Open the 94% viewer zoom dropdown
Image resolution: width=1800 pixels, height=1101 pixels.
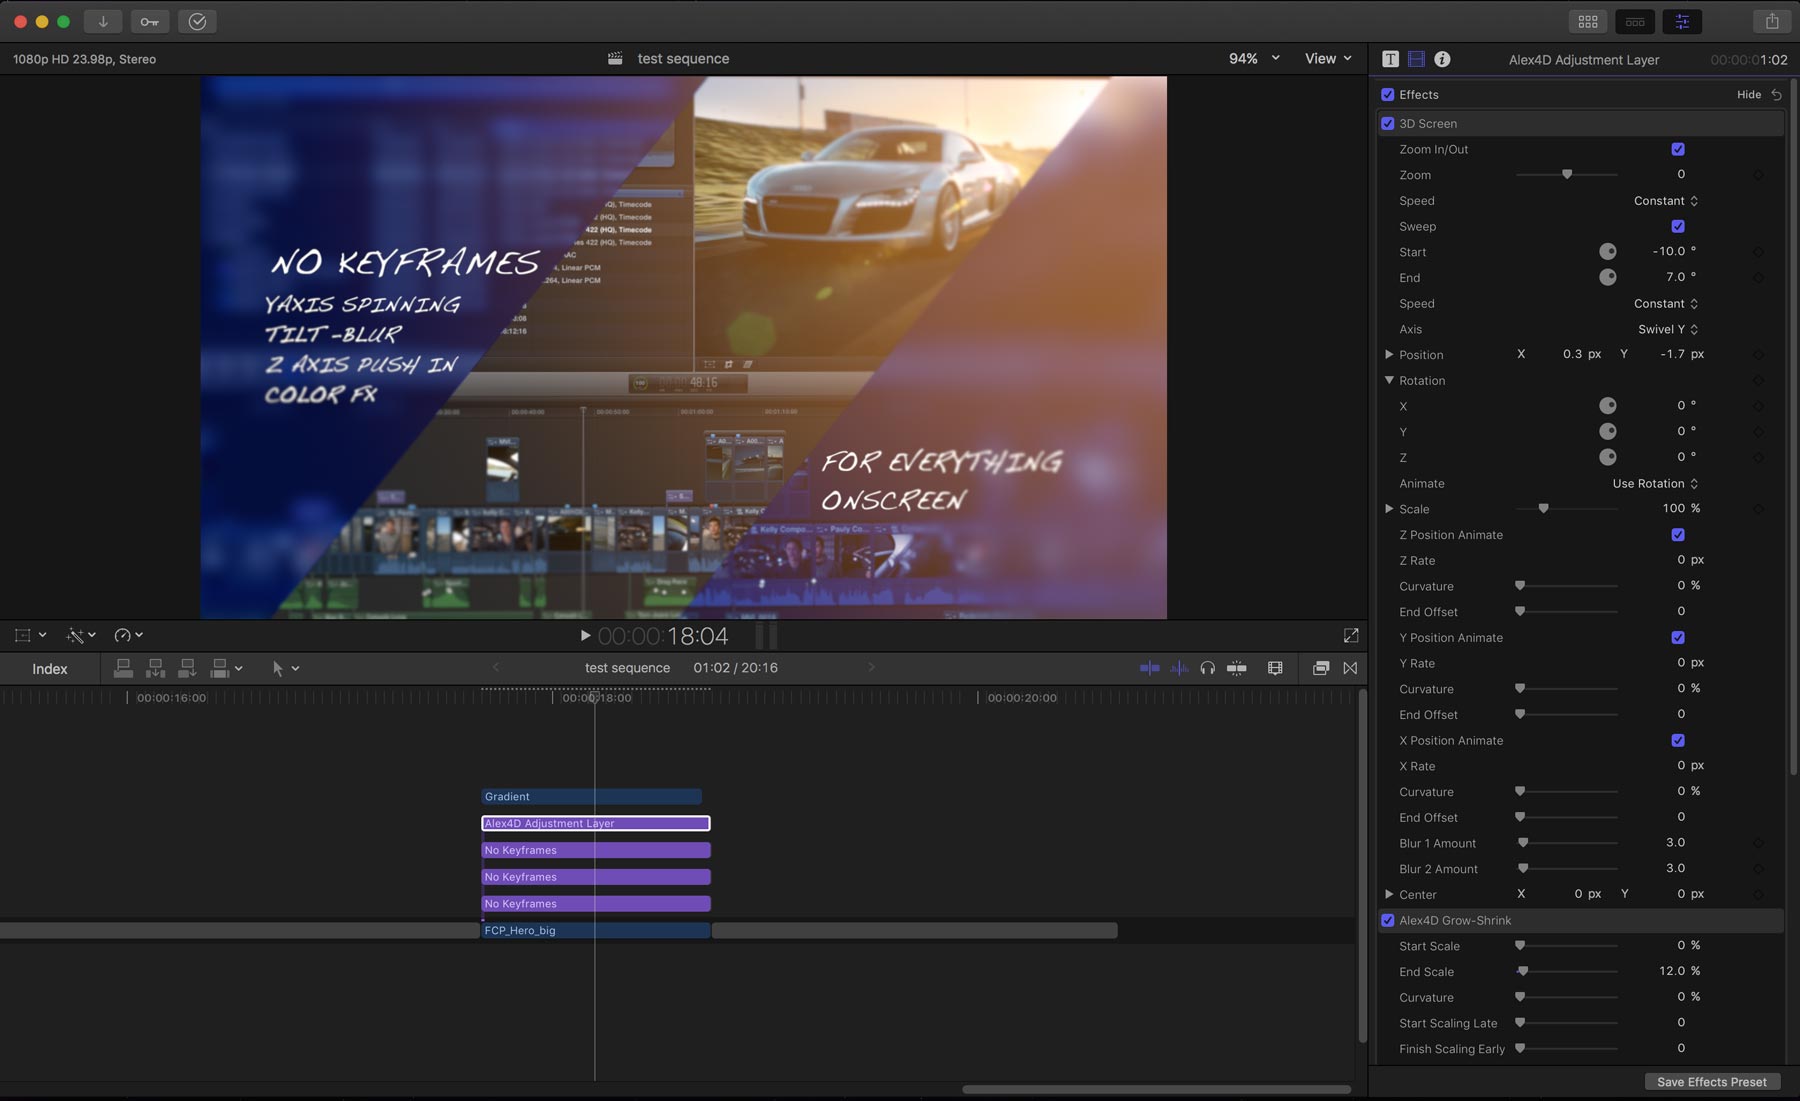pos(1254,58)
